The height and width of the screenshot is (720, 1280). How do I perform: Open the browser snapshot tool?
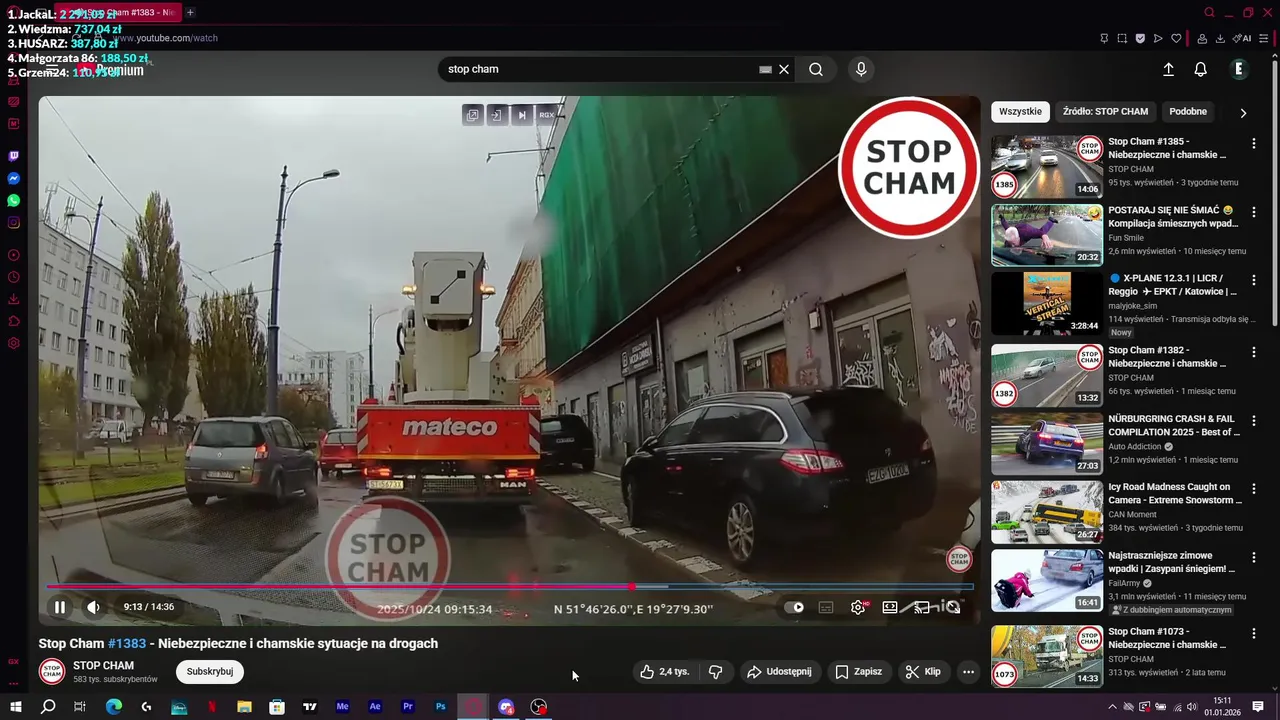(x=1122, y=39)
